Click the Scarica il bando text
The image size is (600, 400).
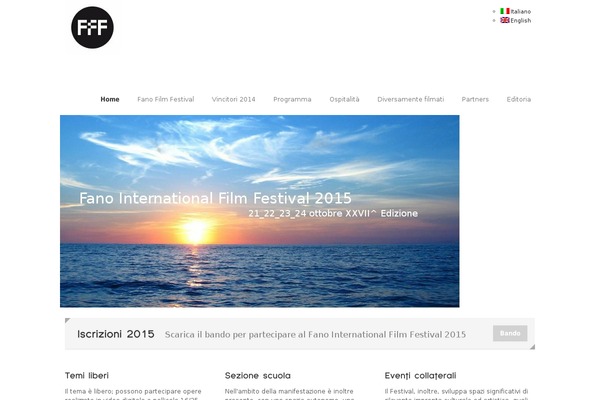click(x=315, y=335)
